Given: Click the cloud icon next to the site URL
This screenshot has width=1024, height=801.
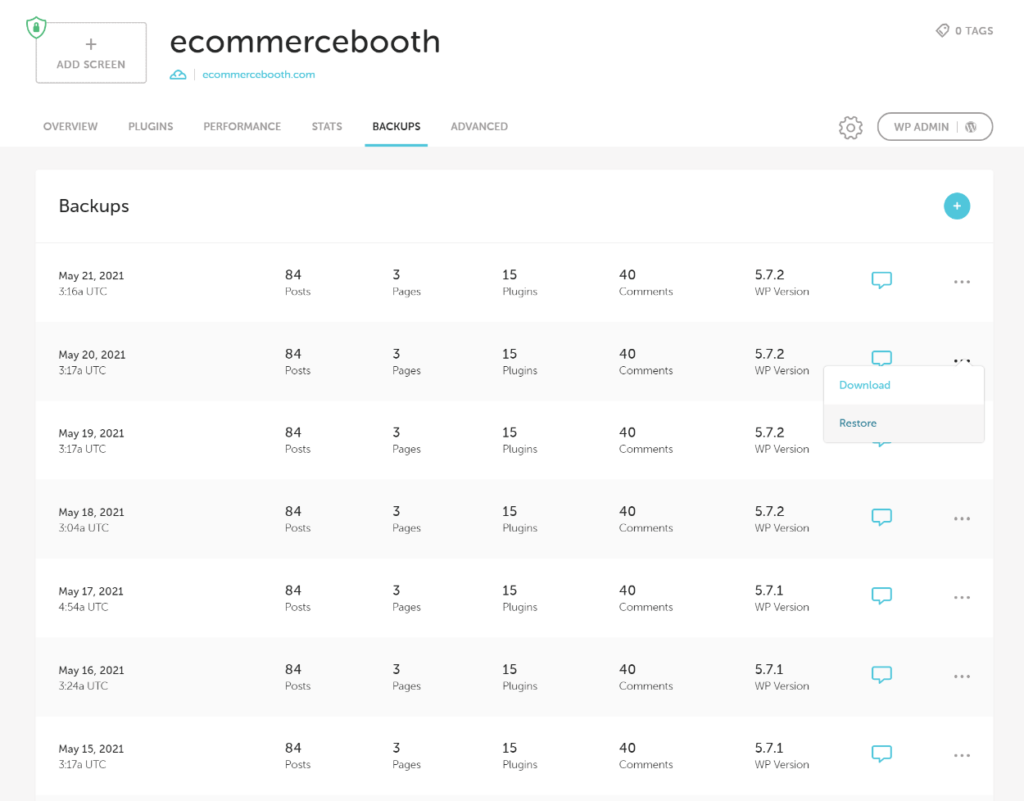Looking at the screenshot, I should [178, 74].
